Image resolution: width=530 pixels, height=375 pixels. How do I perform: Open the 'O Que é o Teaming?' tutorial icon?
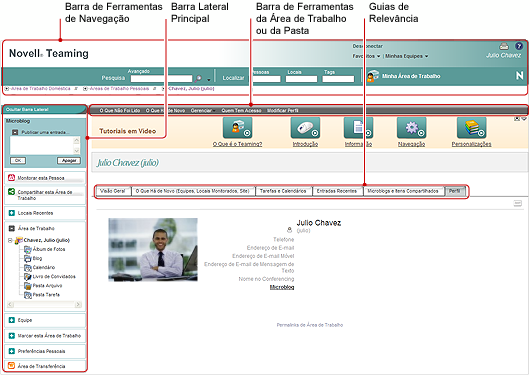pyautogui.click(x=237, y=128)
